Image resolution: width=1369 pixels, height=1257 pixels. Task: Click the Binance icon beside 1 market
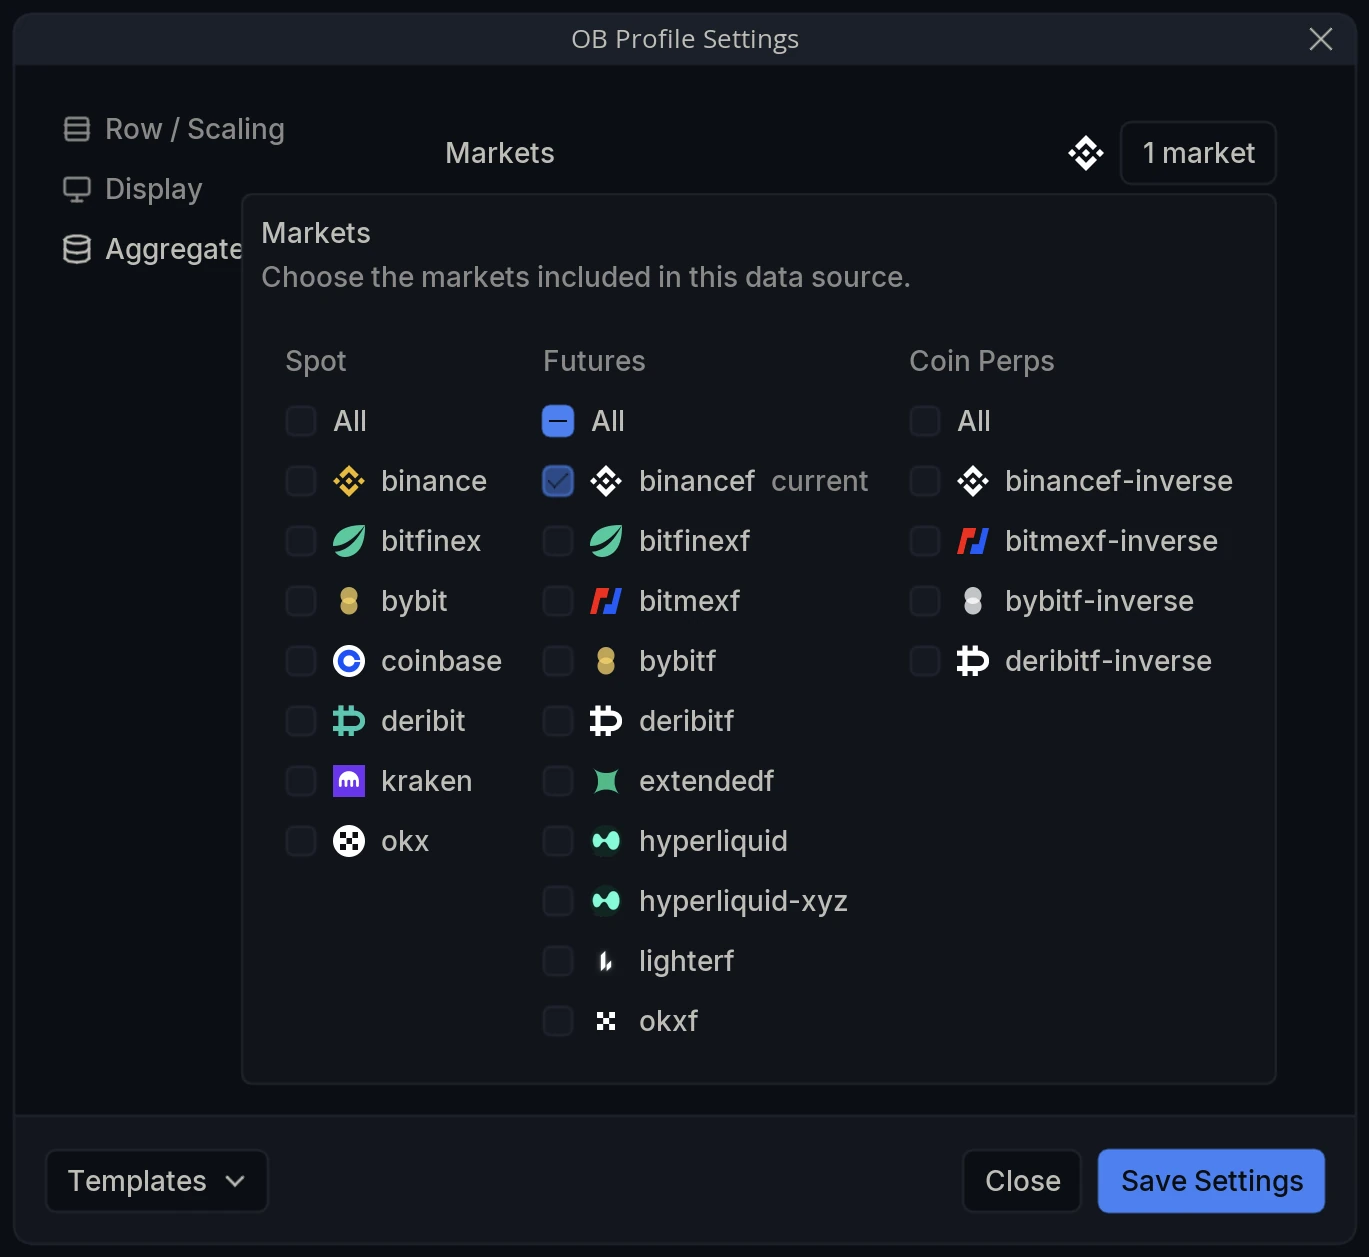(1086, 153)
